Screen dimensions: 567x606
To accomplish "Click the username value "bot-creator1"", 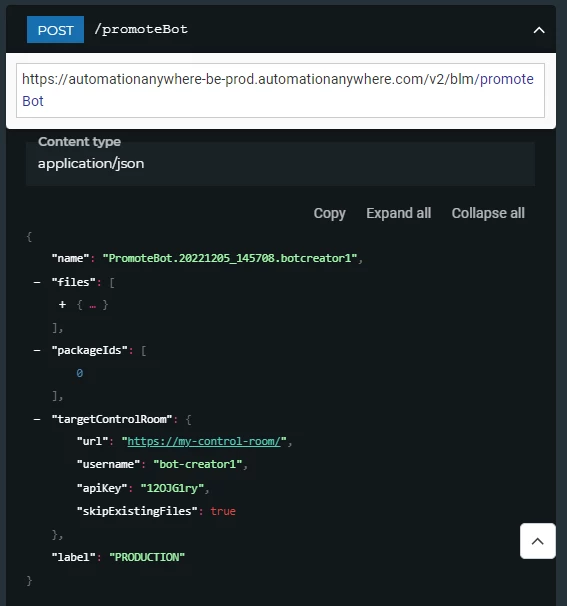I will coord(198,464).
